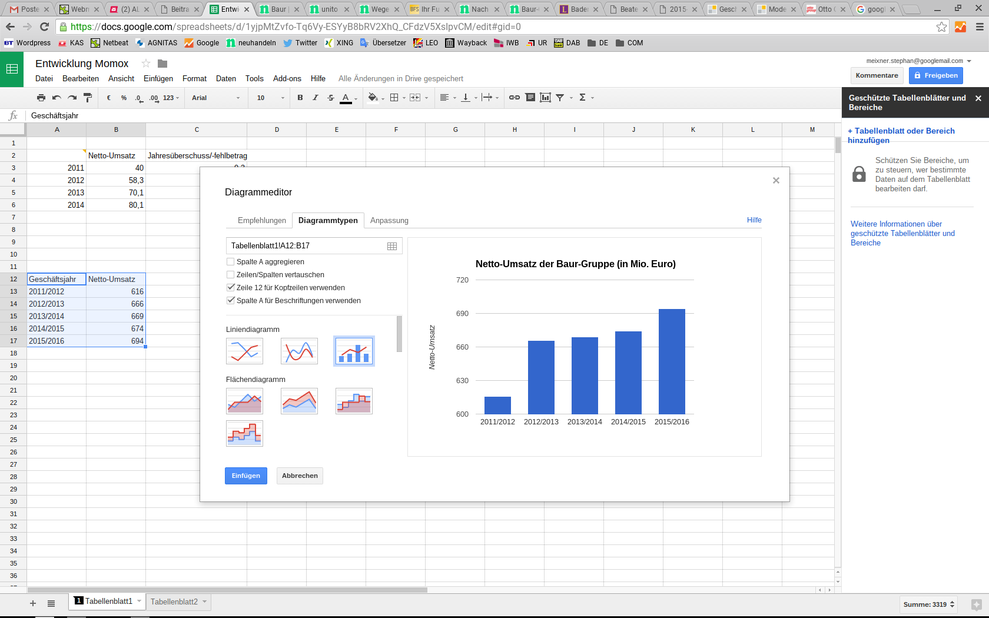Decrease decimal places
Image resolution: width=989 pixels, height=618 pixels.
click(138, 98)
